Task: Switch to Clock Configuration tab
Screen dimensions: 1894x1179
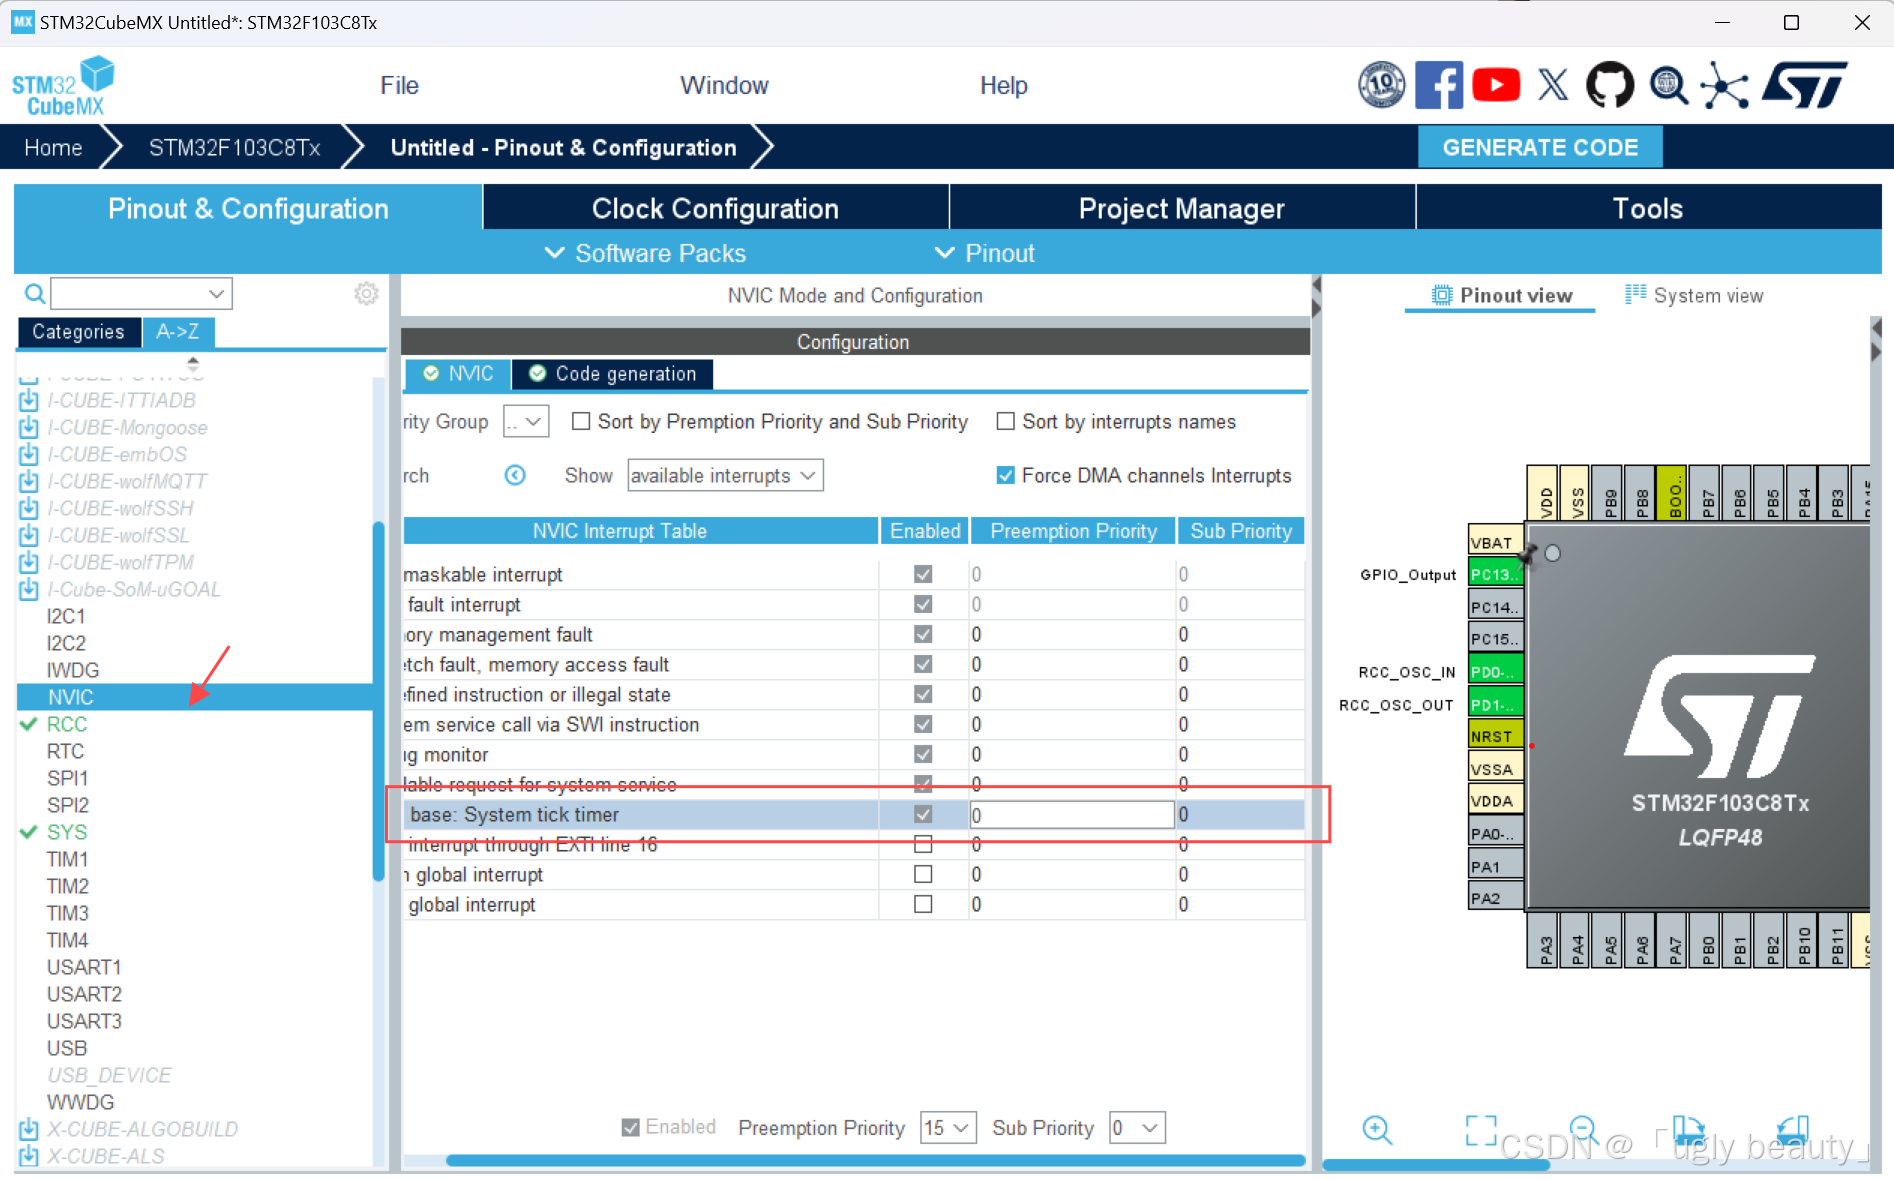Action: click(715, 208)
